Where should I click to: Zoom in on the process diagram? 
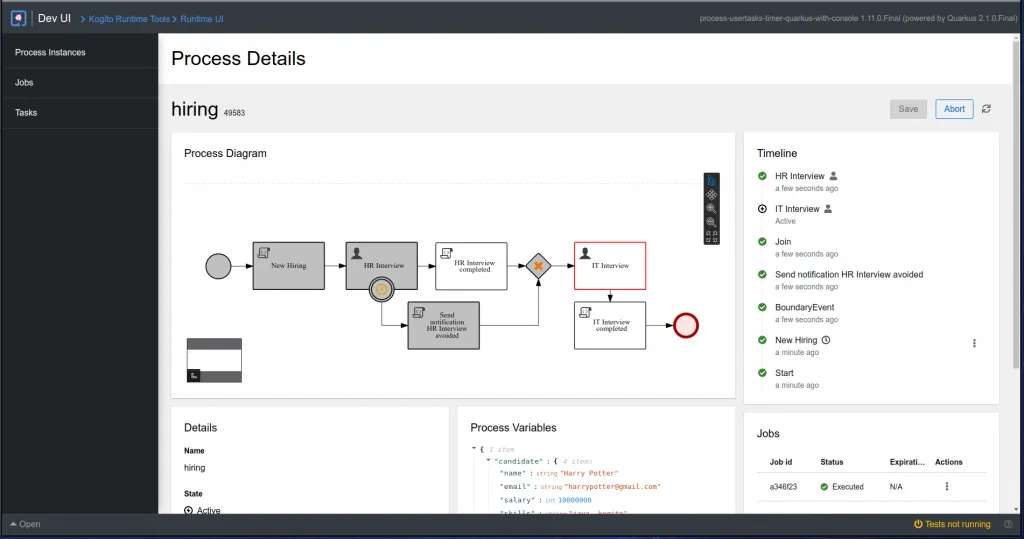coord(711,208)
